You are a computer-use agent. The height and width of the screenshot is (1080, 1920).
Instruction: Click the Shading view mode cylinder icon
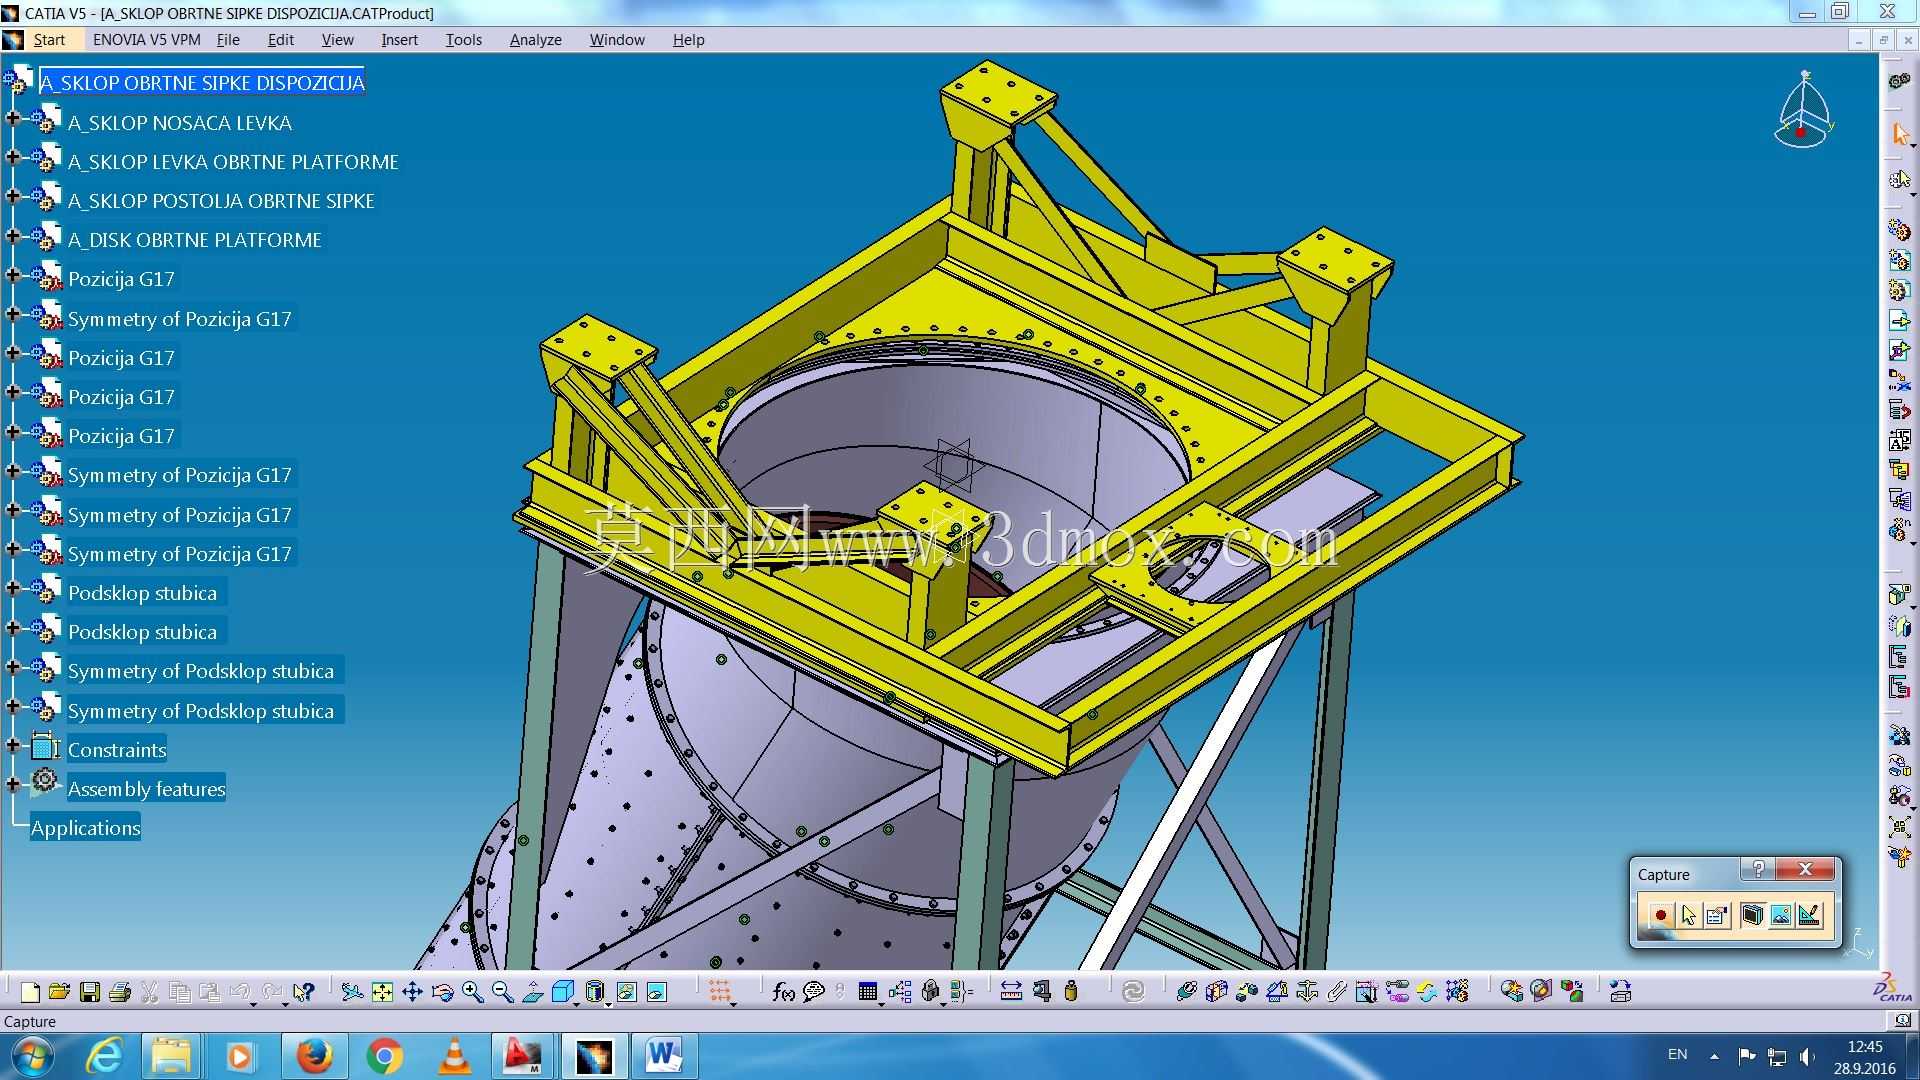point(595,992)
